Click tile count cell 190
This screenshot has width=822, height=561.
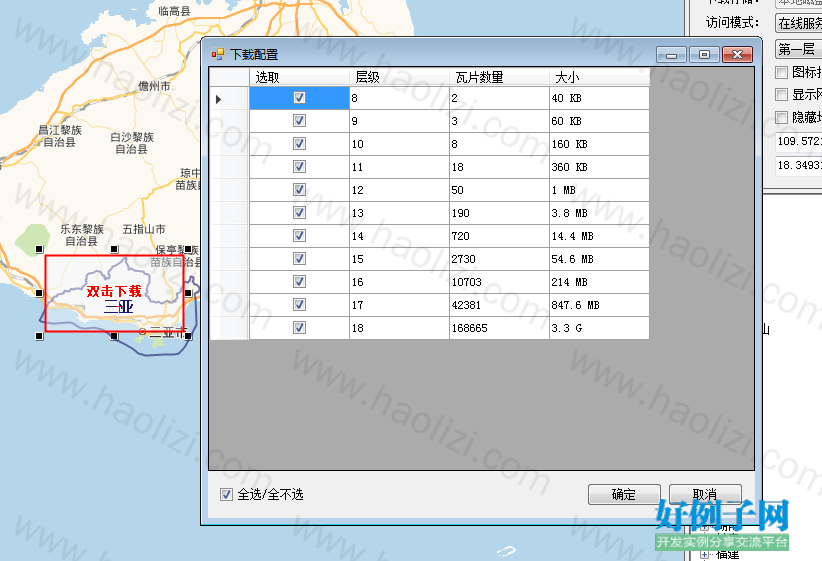499,213
